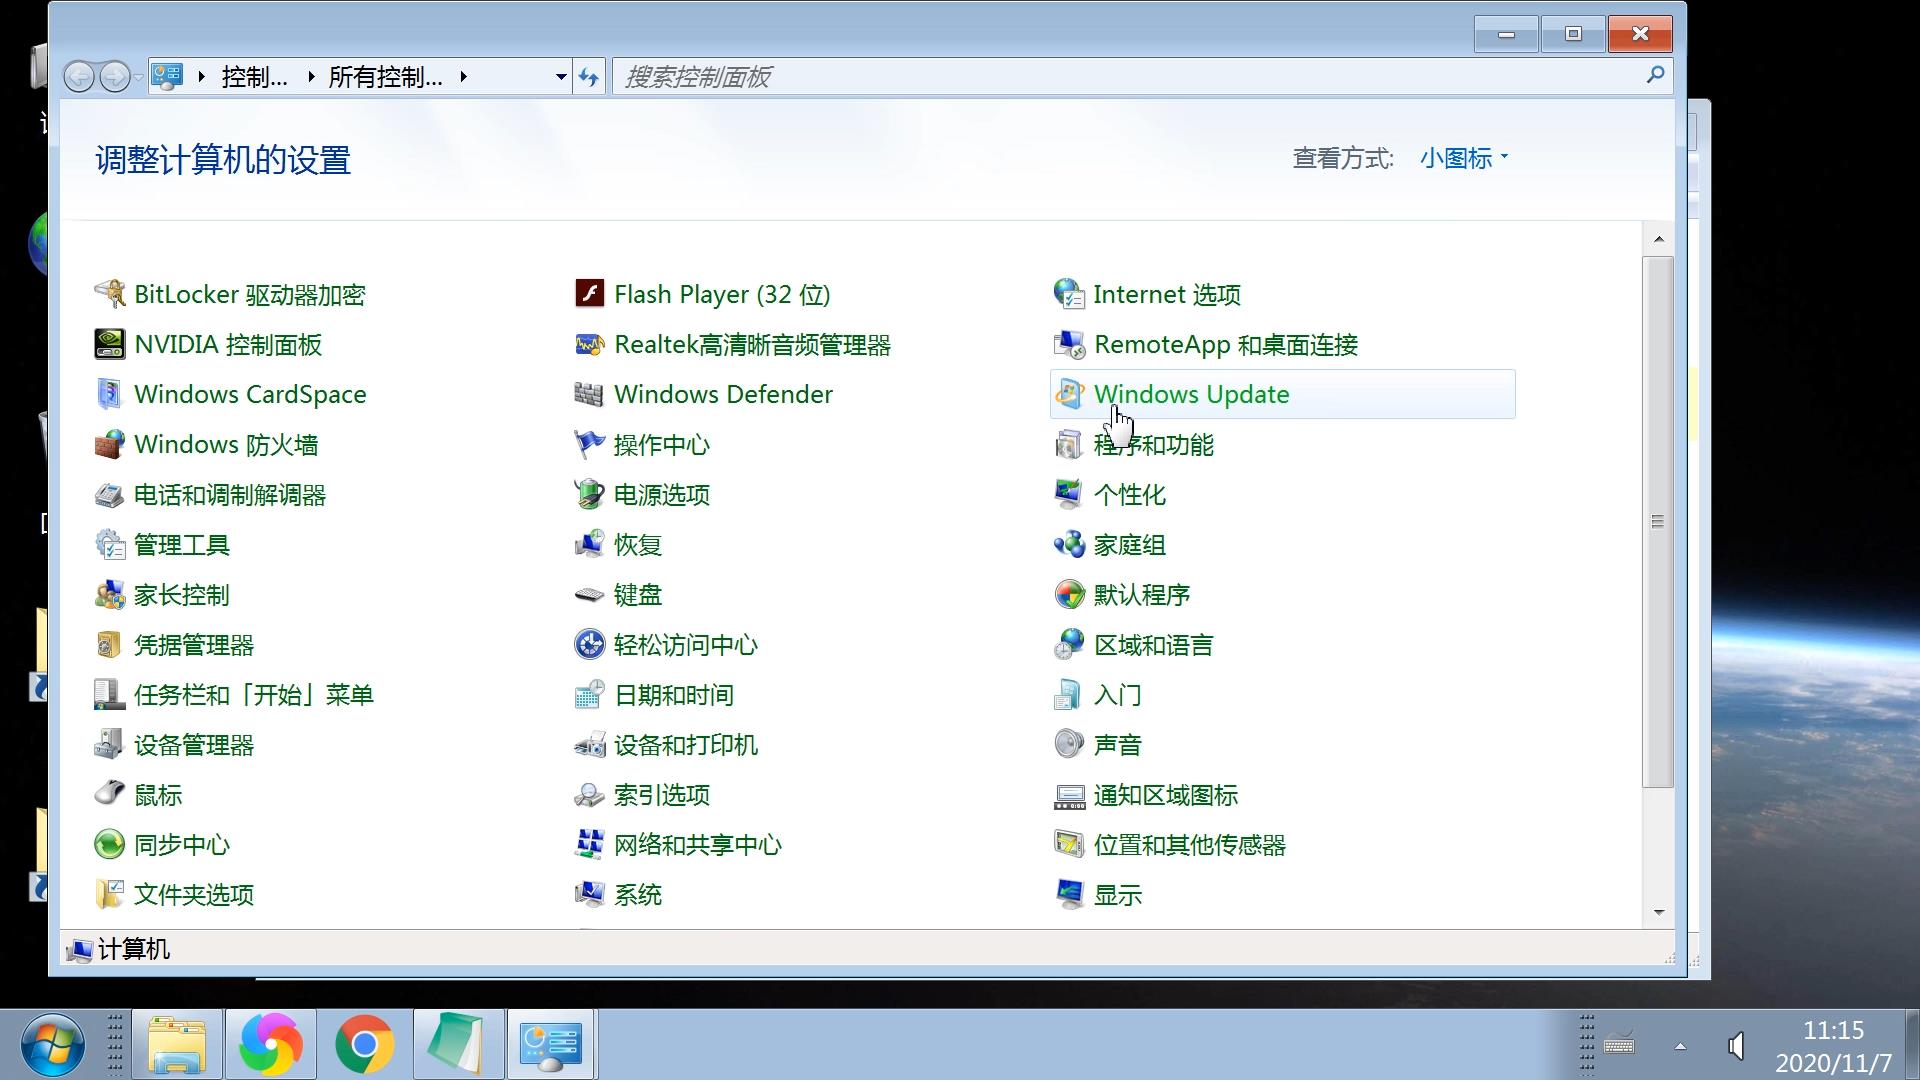This screenshot has height=1080, width=1920.
Task: Open Flash Player (32 位) settings
Action: pos(722,294)
